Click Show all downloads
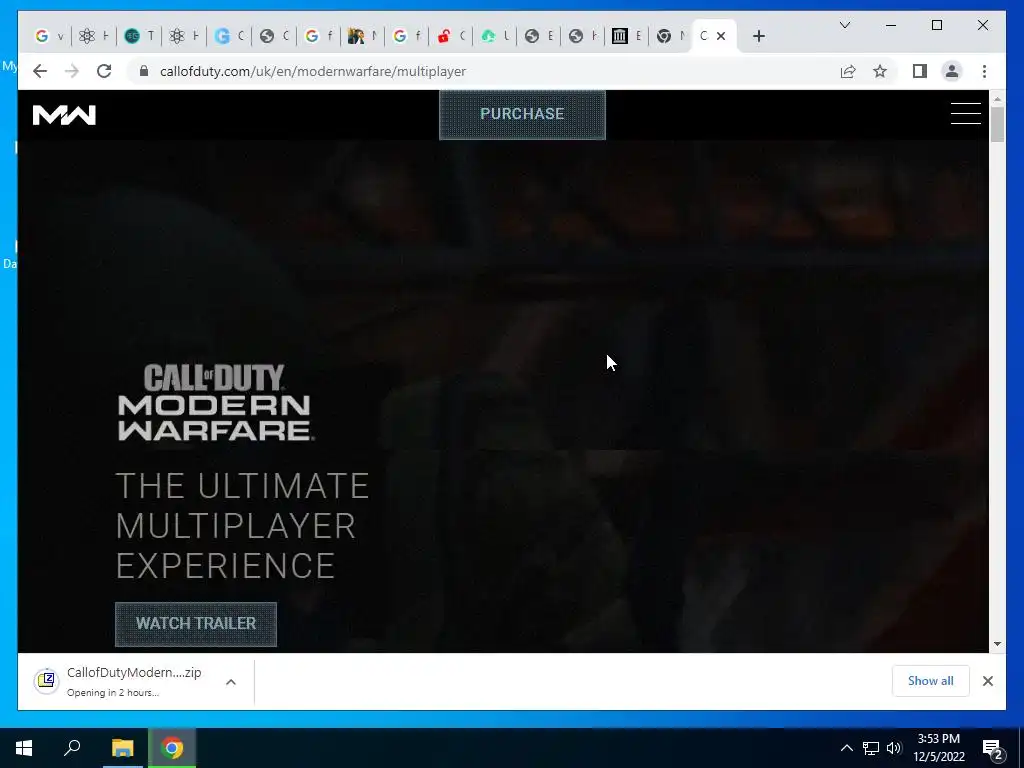Image resolution: width=1024 pixels, height=768 pixels. pos(930,681)
